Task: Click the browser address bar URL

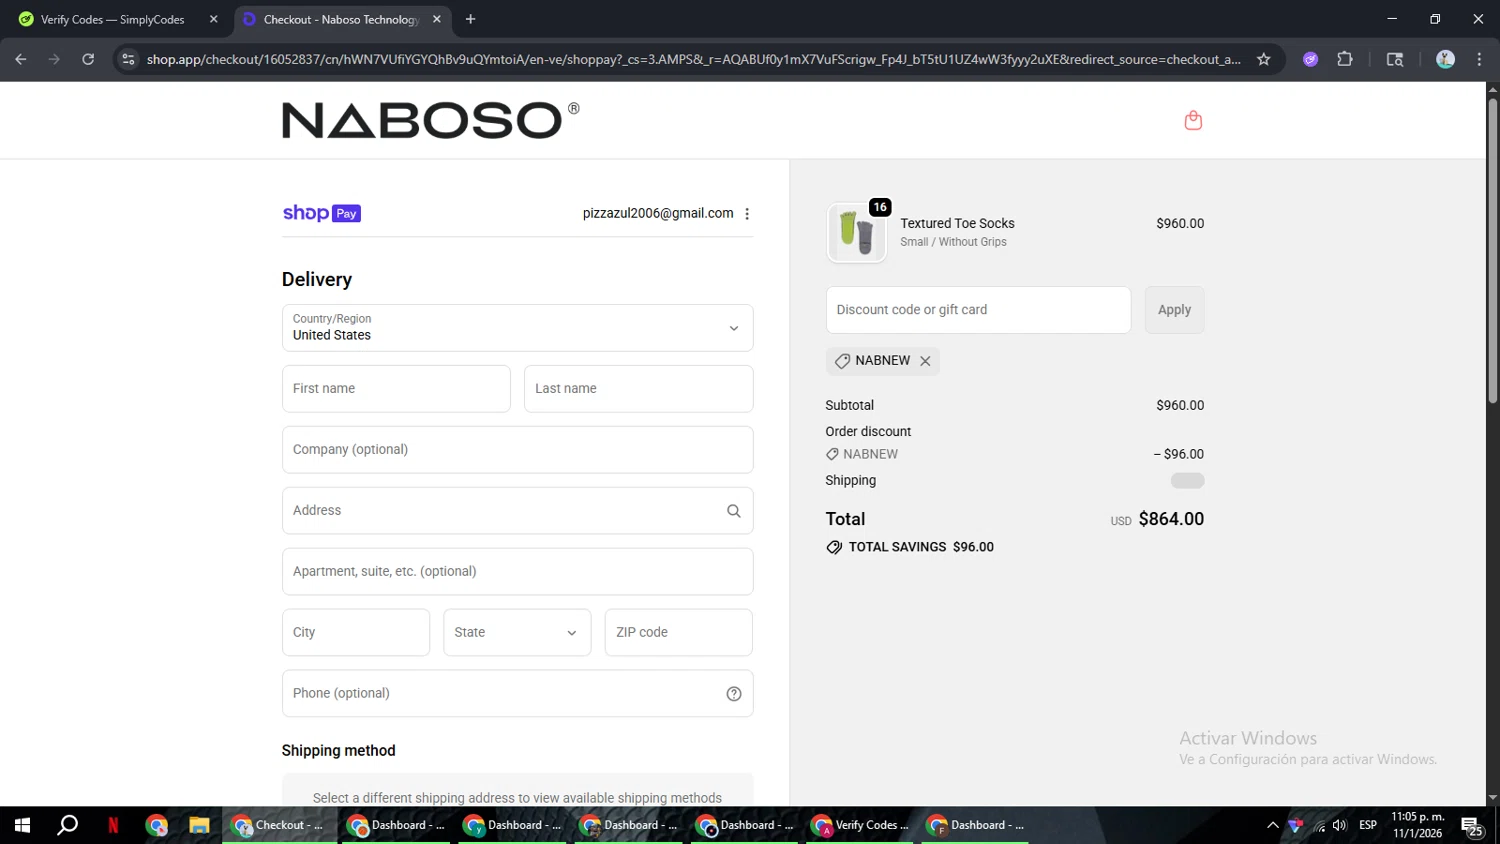Action: click(x=693, y=59)
